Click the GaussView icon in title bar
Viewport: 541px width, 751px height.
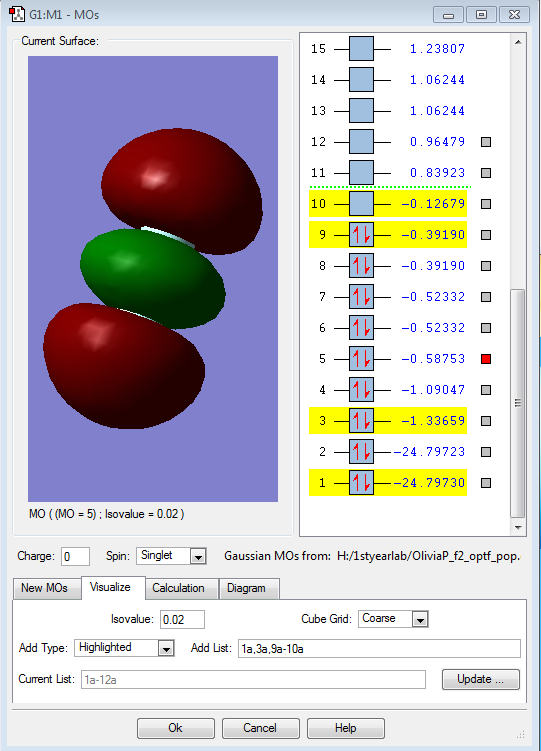[17, 14]
